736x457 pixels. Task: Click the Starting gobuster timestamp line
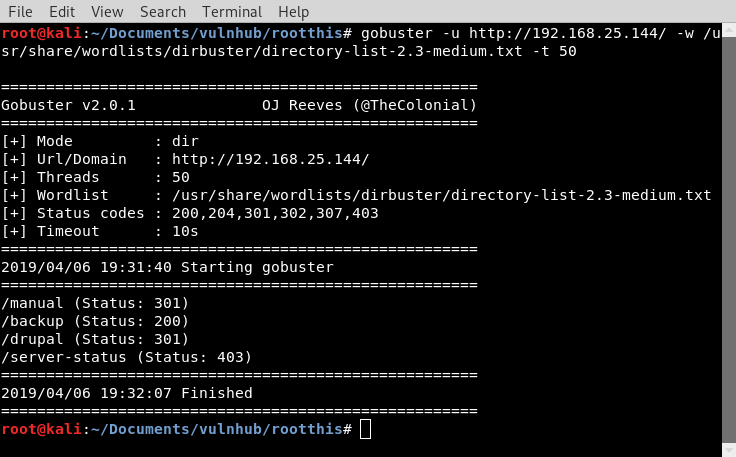(x=167, y=267)
